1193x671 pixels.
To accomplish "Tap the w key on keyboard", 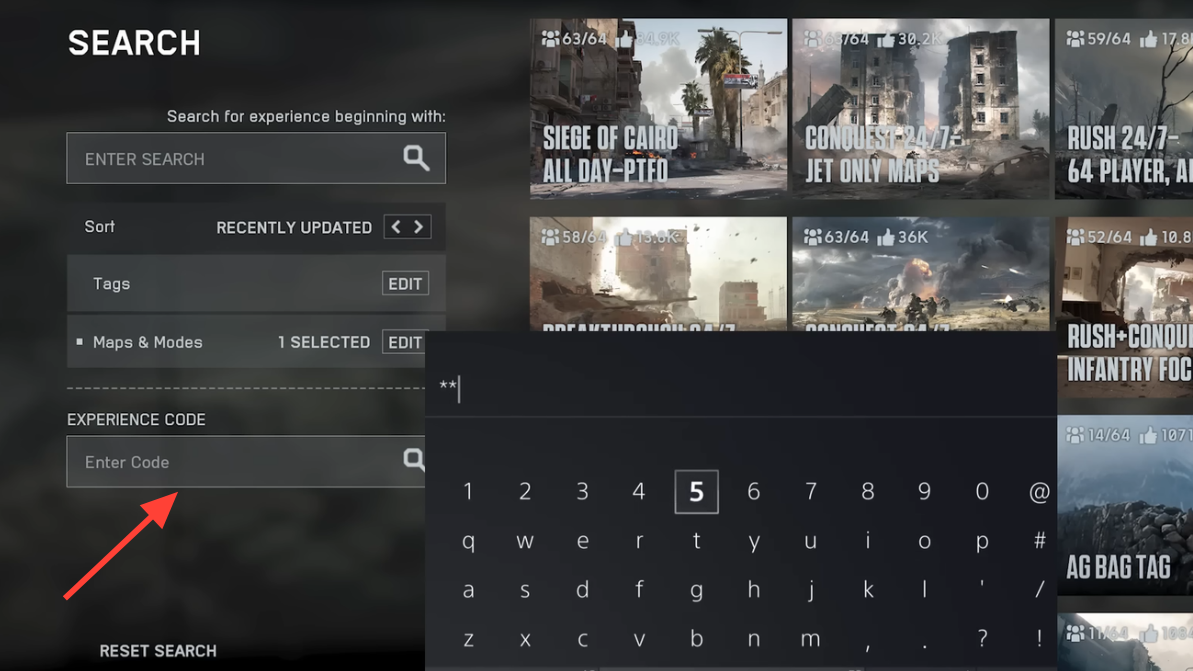I will pyautogui.click(x=525, y=541).
